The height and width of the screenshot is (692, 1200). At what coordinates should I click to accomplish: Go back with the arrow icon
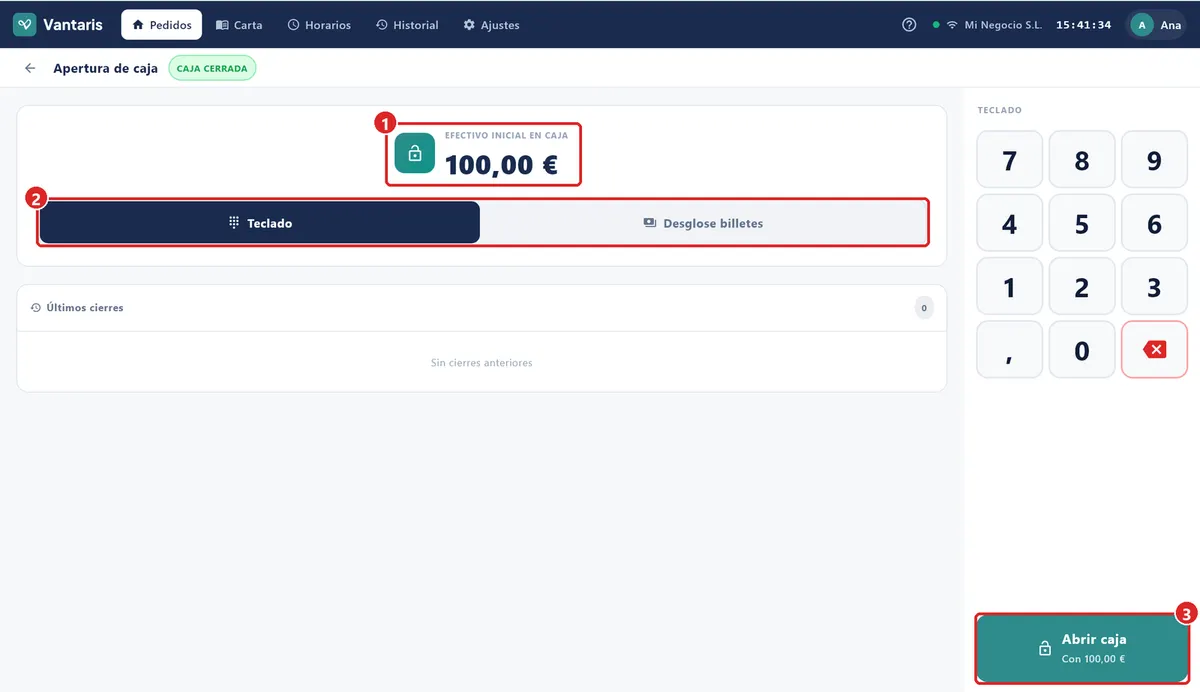point(30,68)
